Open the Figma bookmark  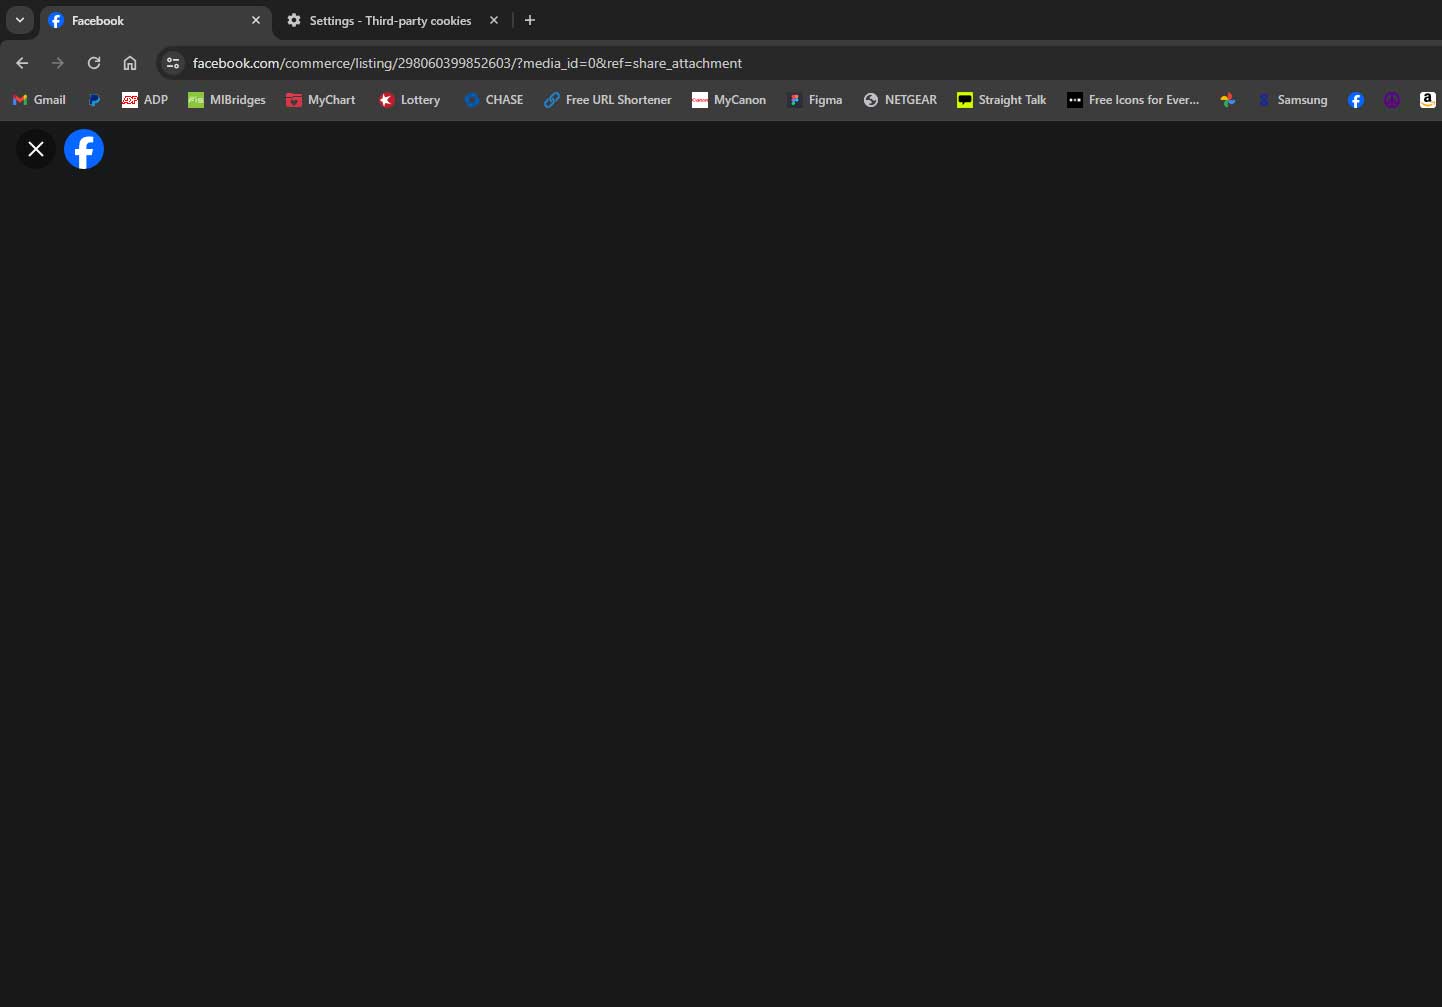pyautogui.click(x=815, y=100)
